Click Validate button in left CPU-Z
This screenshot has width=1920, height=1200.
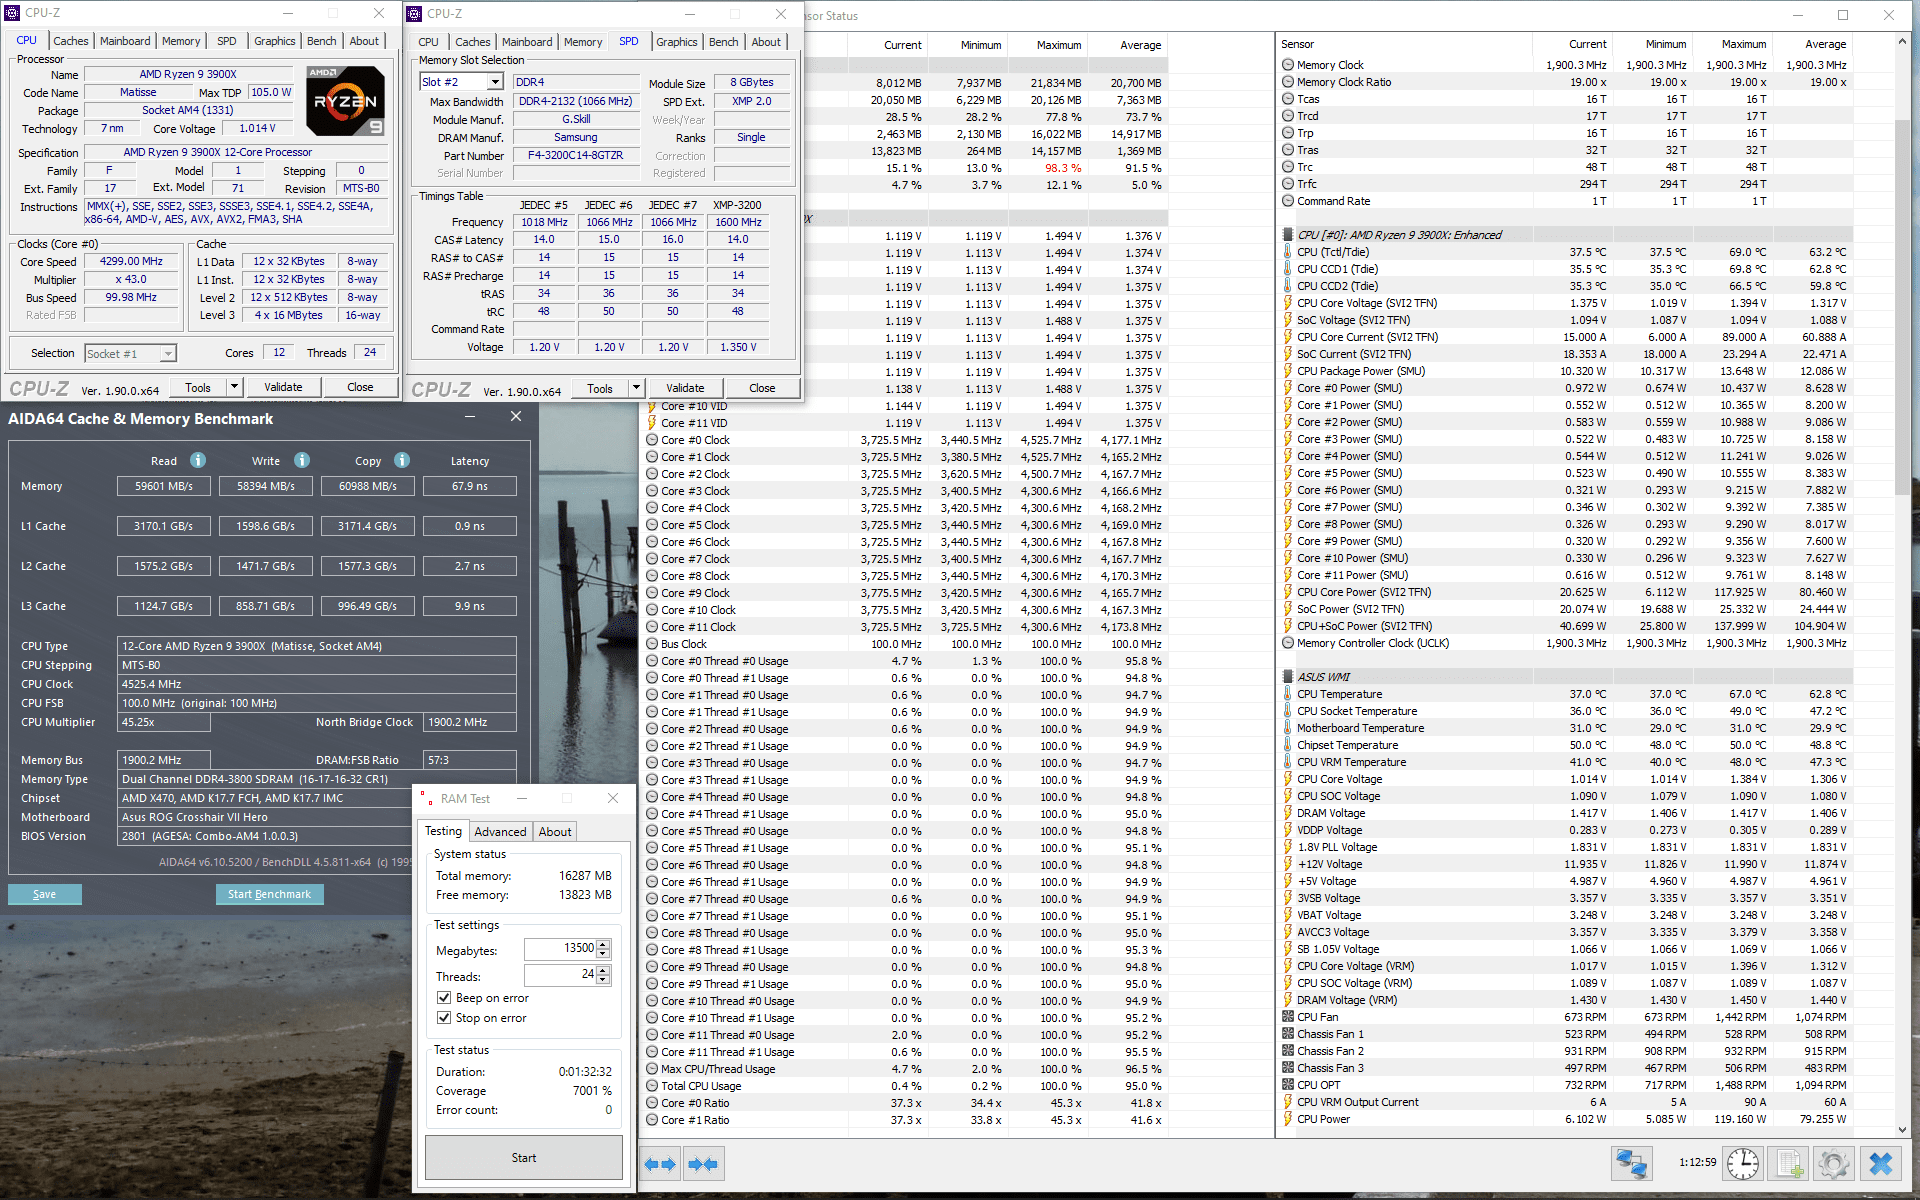283,387
